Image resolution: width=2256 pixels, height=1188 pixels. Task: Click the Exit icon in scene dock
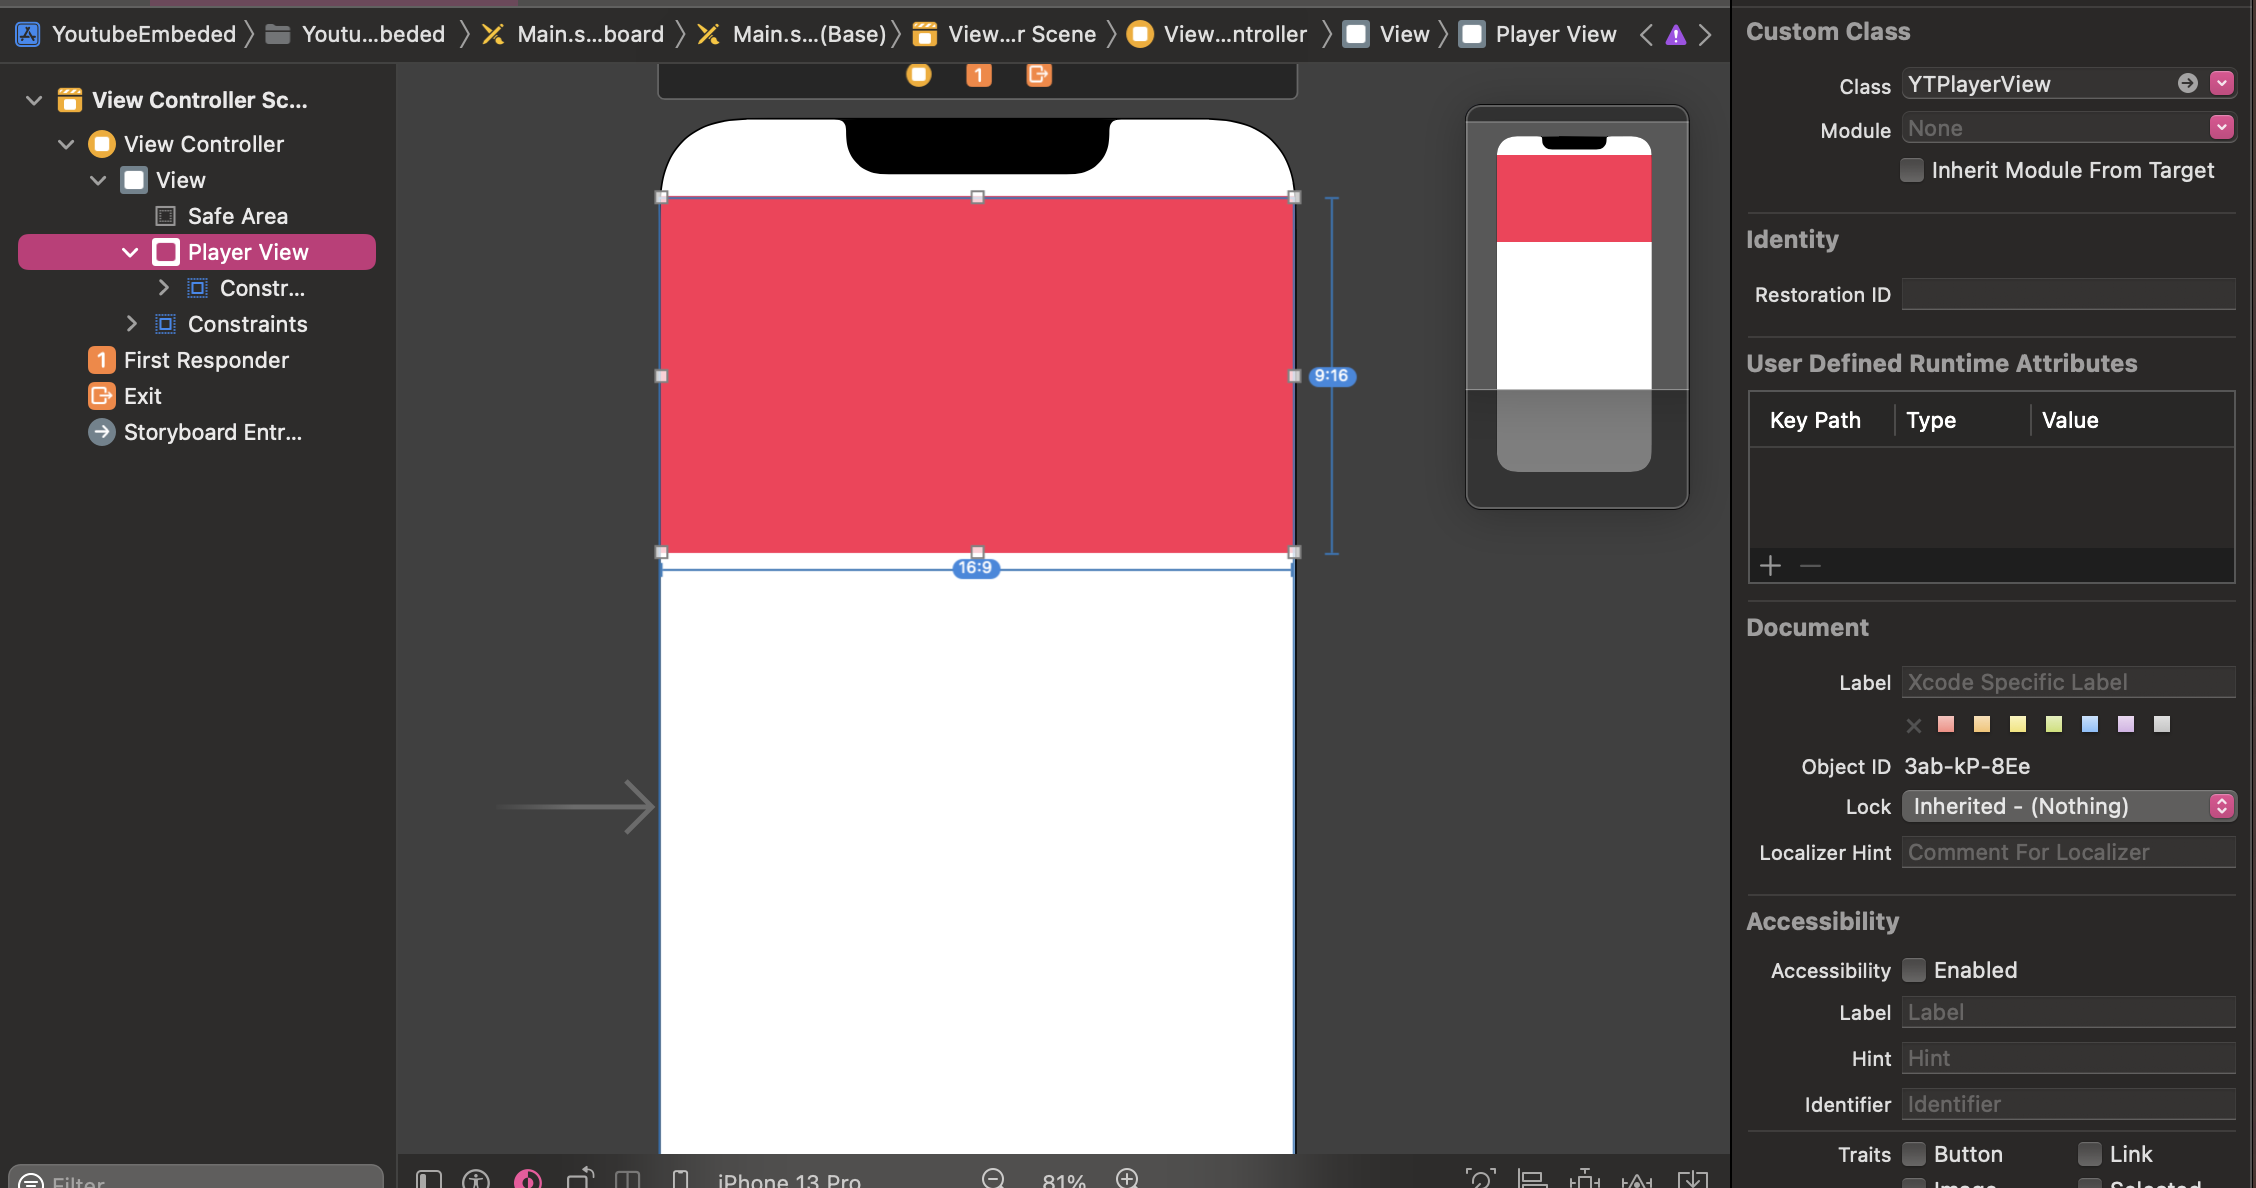click(1039, 75)
